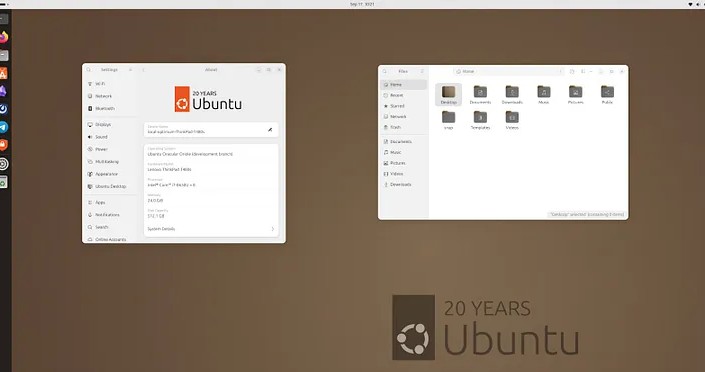Open Documents bookmark in Files sidebar

(x=403, y=142)
